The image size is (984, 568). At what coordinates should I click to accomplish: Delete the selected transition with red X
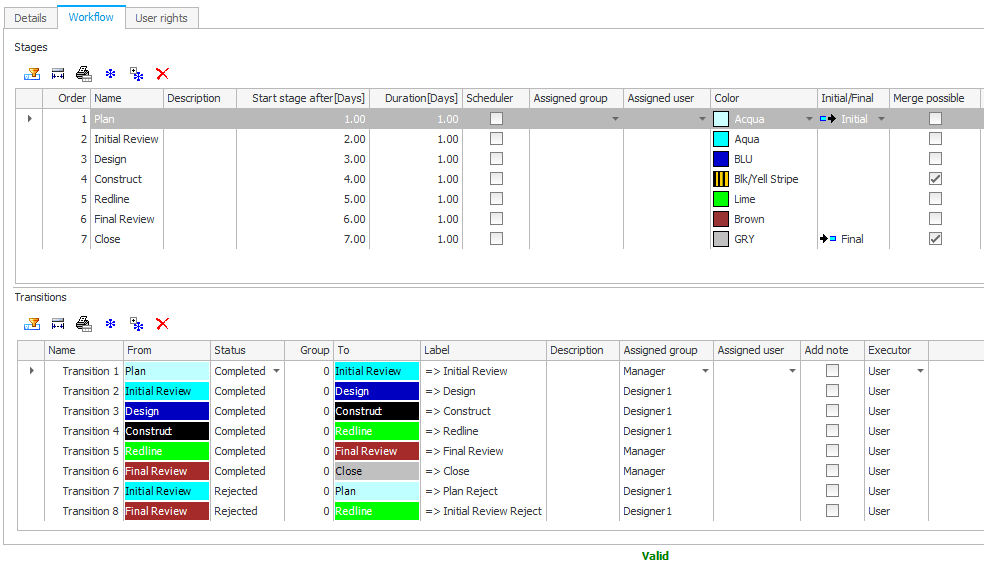click(163, 324)
